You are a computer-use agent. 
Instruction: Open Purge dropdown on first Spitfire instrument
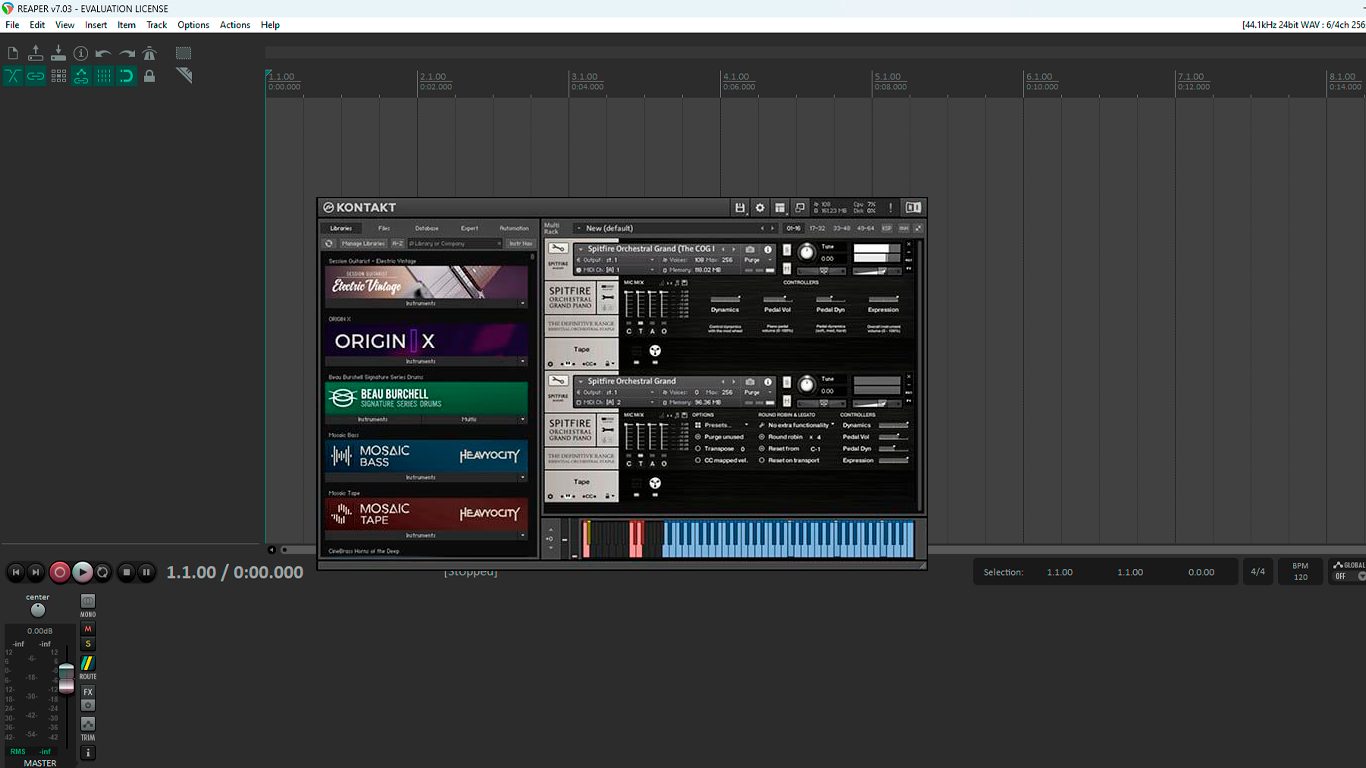pos(757,260)
